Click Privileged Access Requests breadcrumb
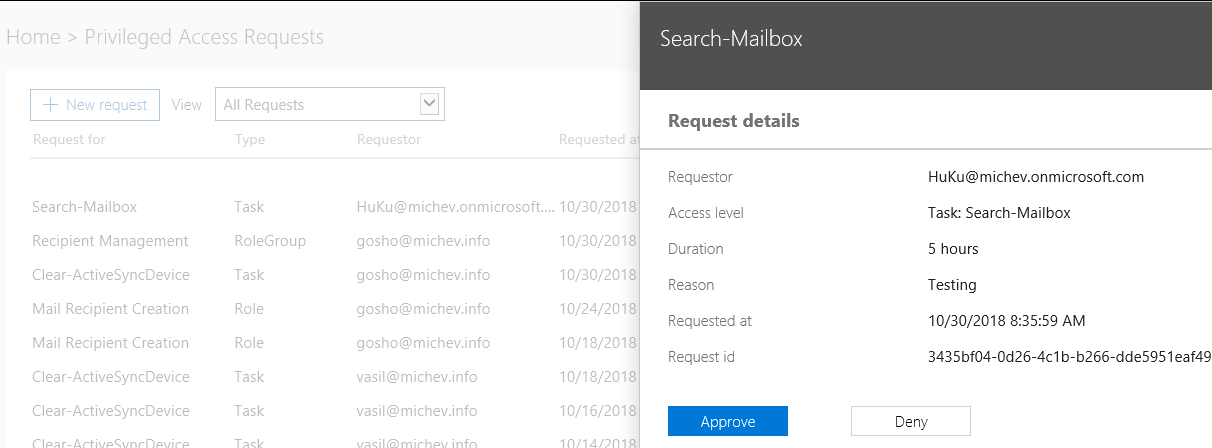1212x448 pixels. [204, 38]
